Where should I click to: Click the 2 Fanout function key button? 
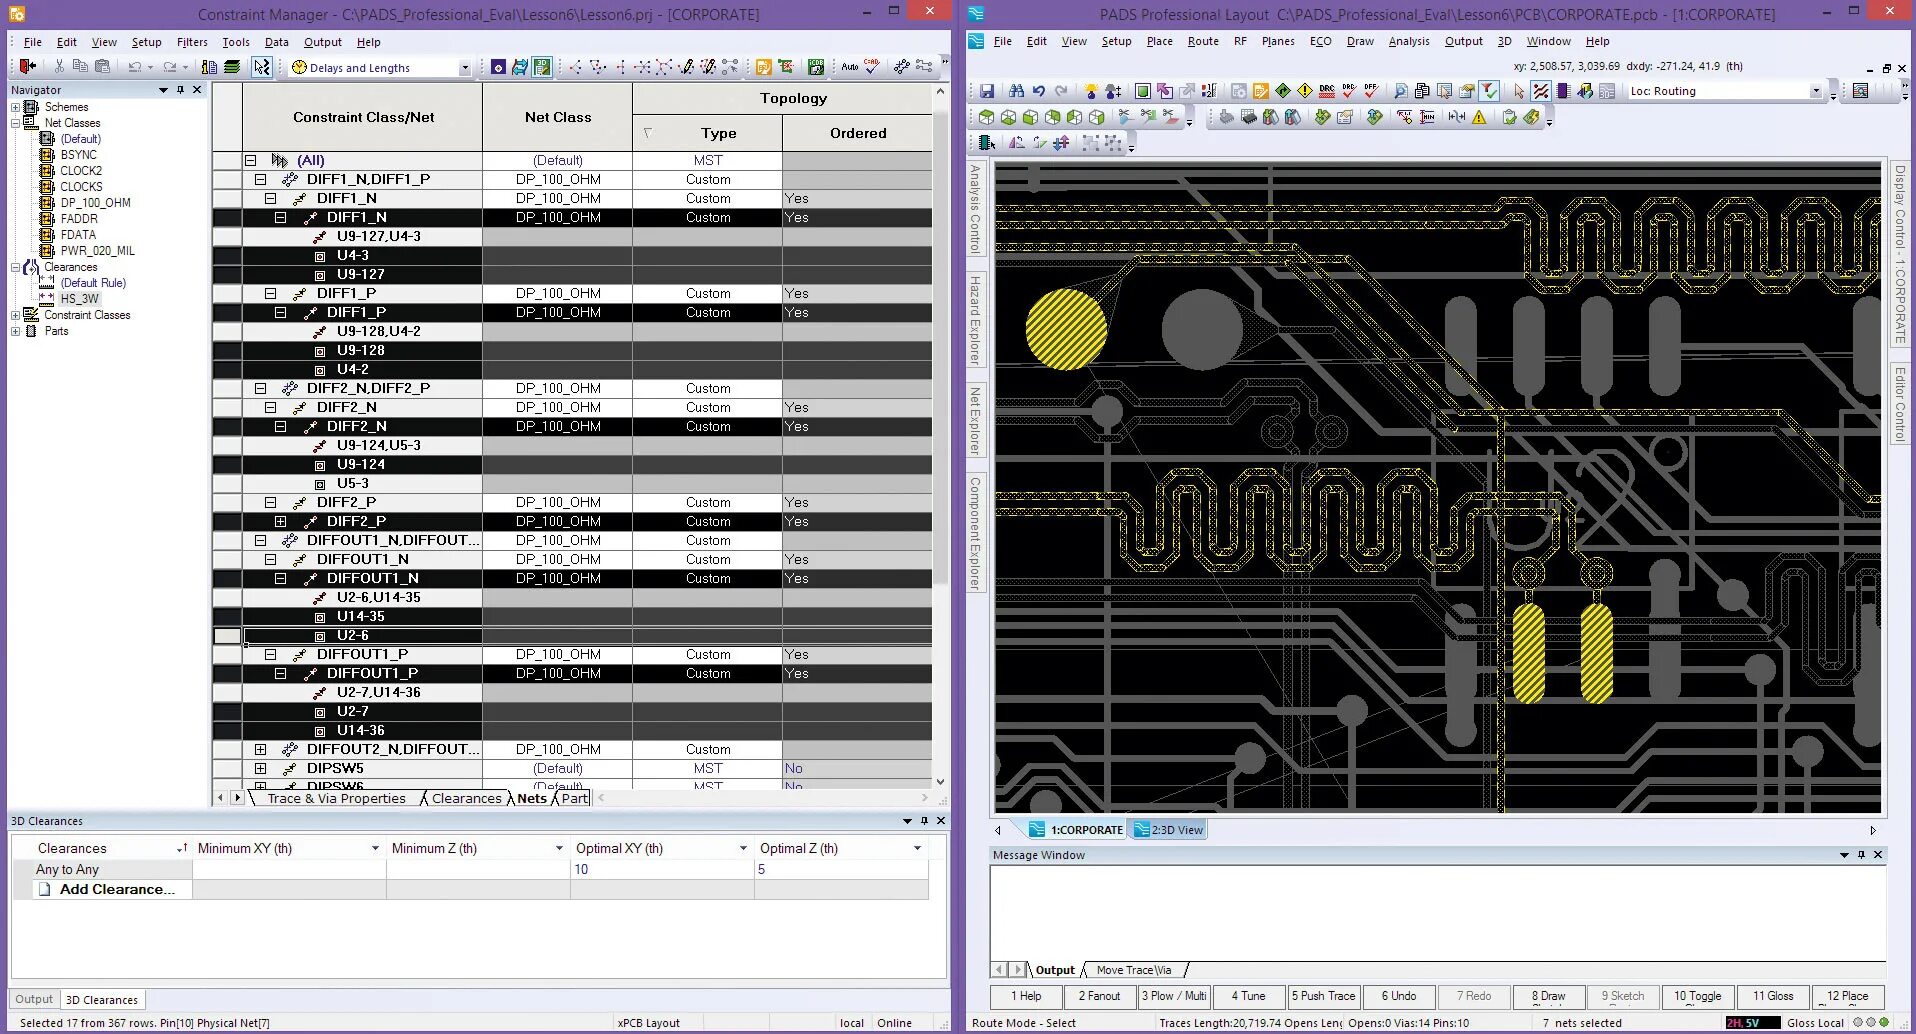pos(1099,996)
